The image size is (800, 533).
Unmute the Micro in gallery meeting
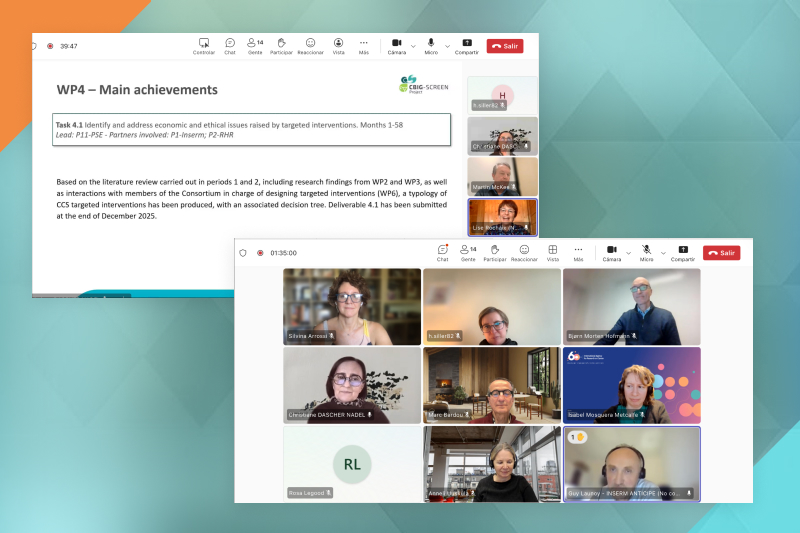(646, 252)
